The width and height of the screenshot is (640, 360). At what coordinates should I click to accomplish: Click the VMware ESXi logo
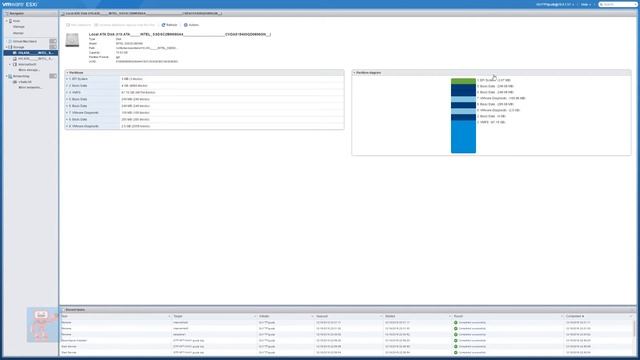point(20,4)
